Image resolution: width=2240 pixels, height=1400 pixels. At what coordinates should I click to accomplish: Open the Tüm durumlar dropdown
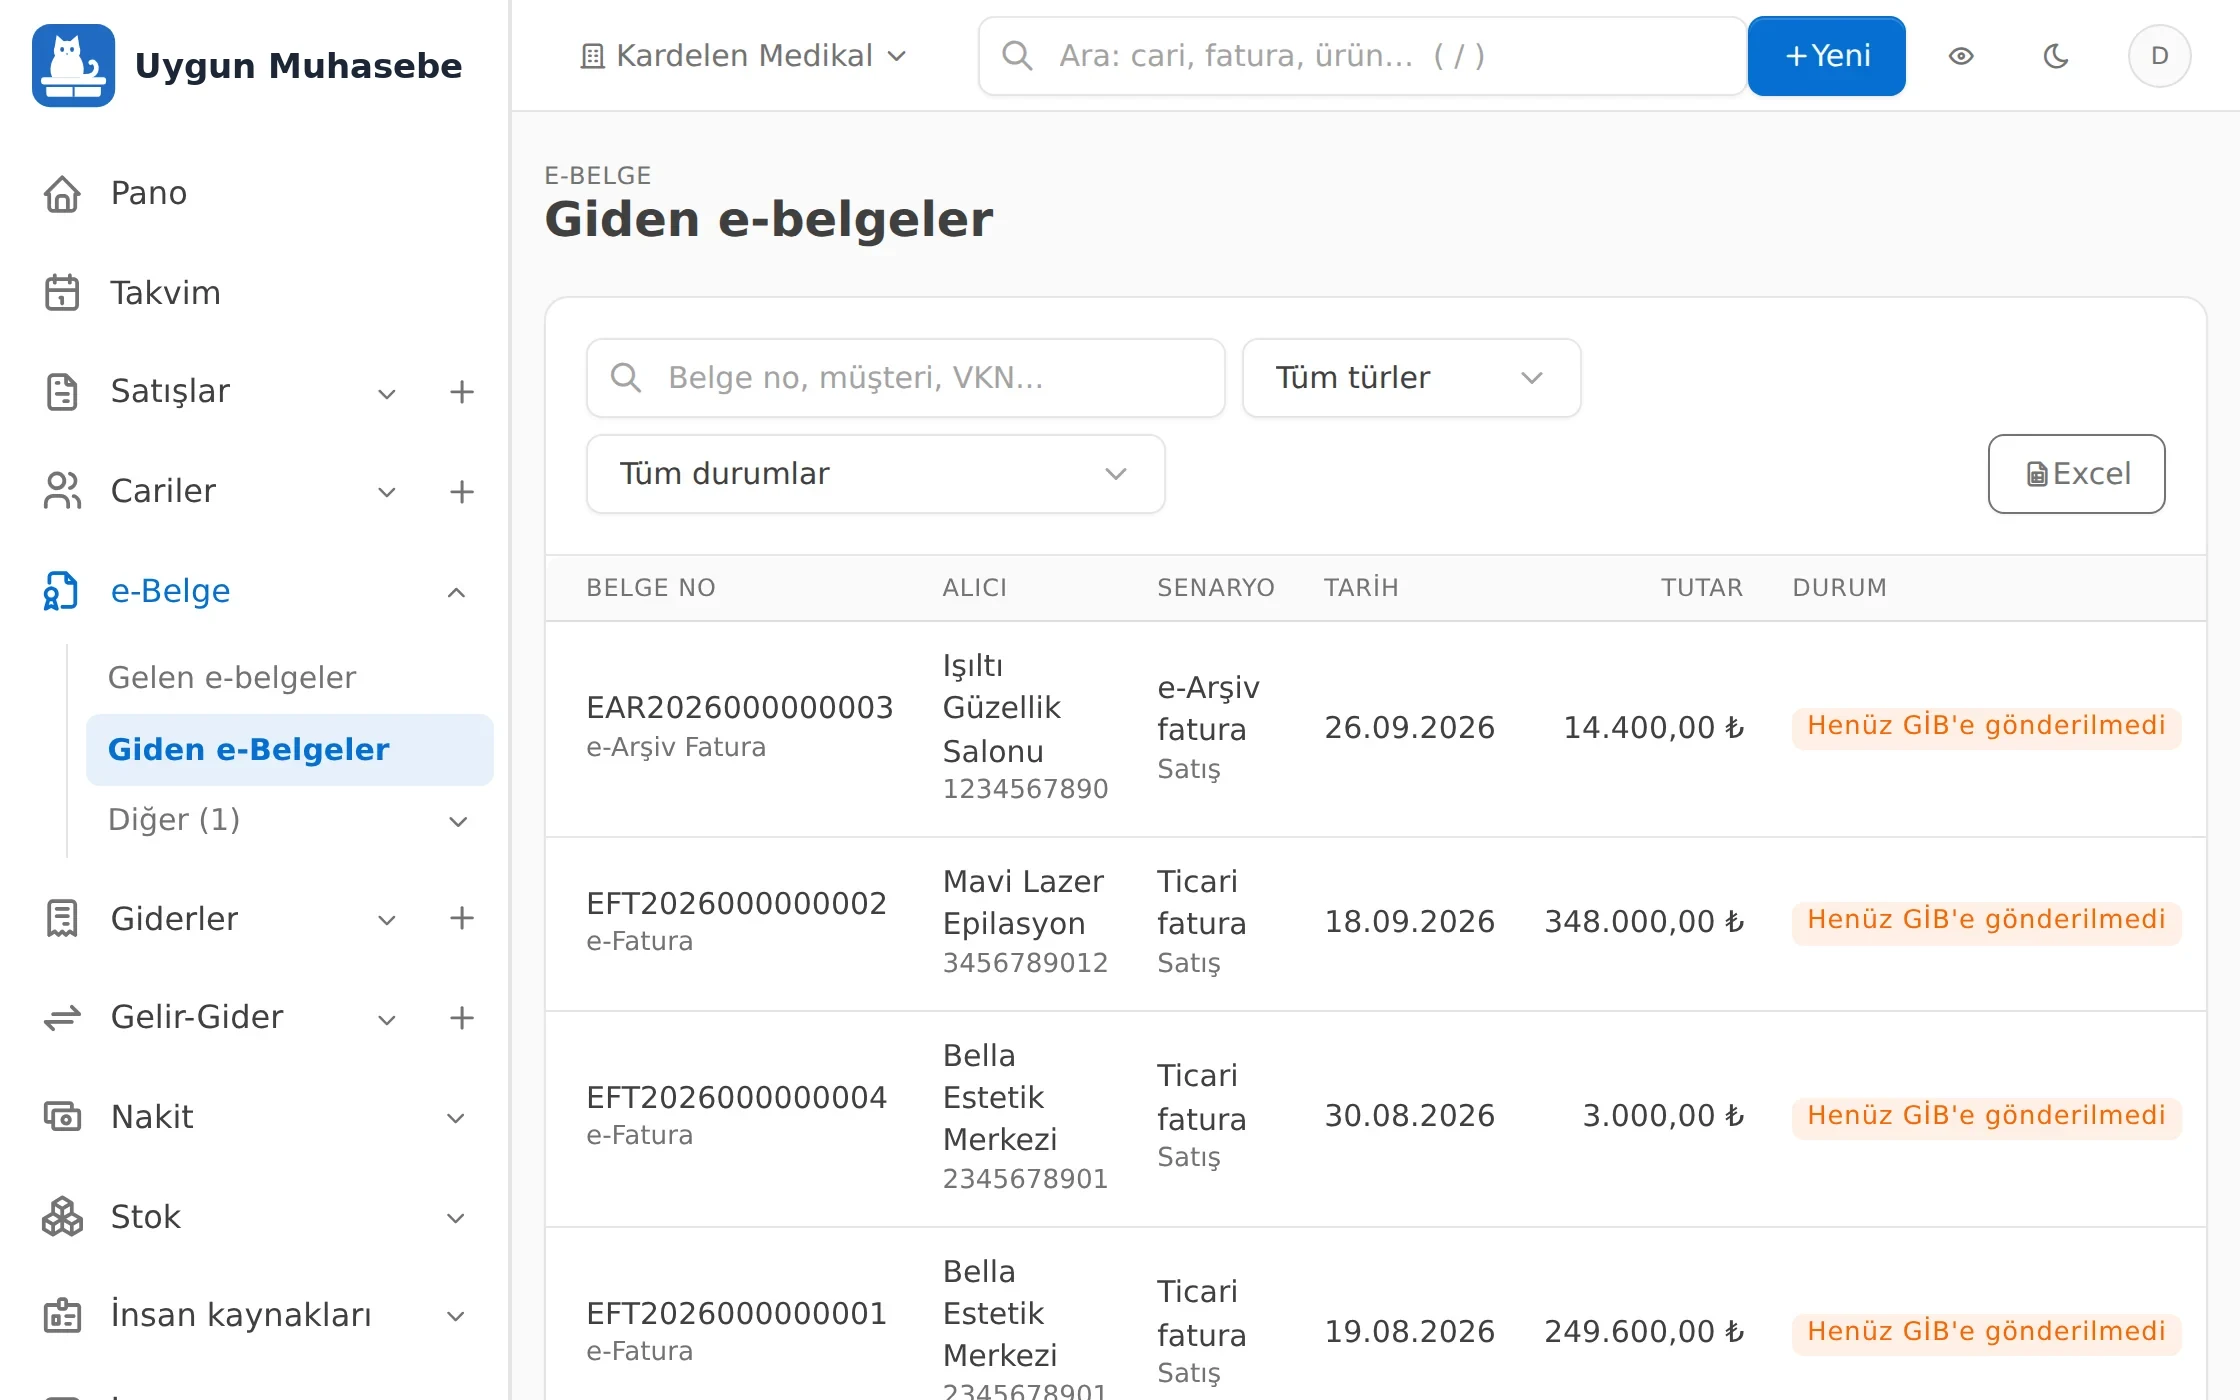pyautogui.click(x=875, y=474)
